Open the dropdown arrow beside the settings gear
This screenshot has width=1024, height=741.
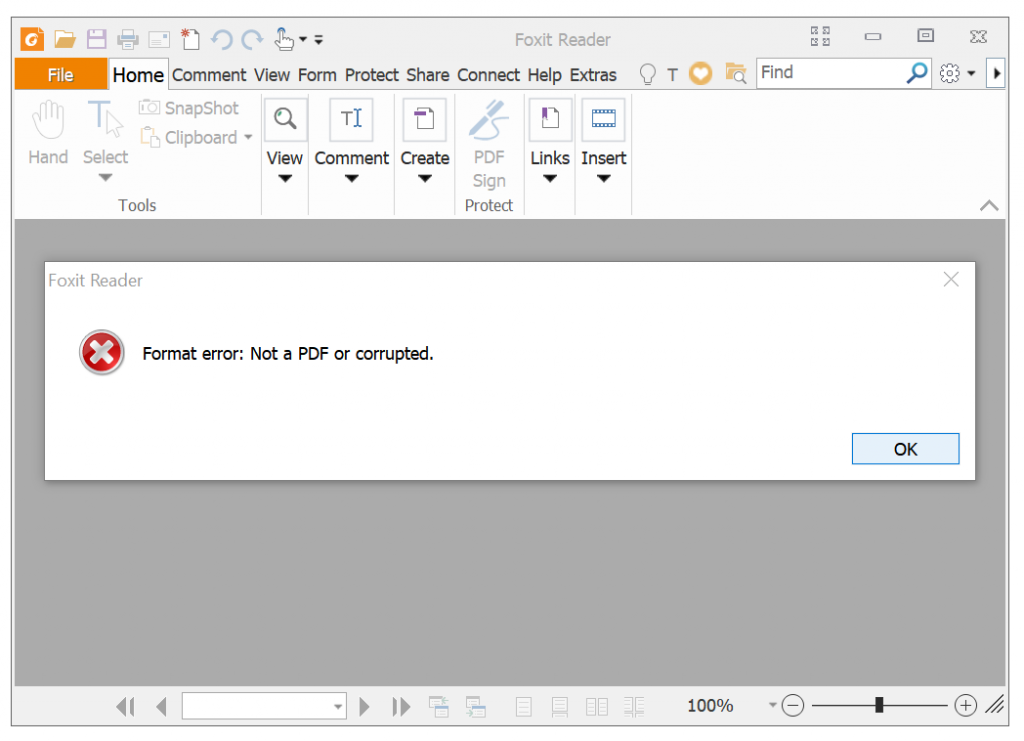pos(971,74)
